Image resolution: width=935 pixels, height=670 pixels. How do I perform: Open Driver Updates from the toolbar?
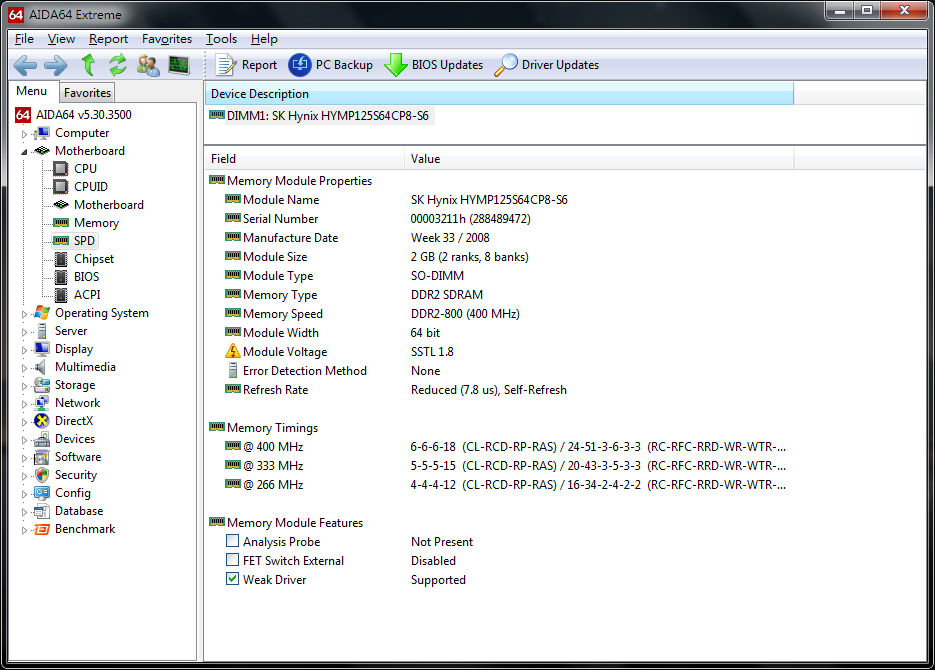tap(547, 65)
